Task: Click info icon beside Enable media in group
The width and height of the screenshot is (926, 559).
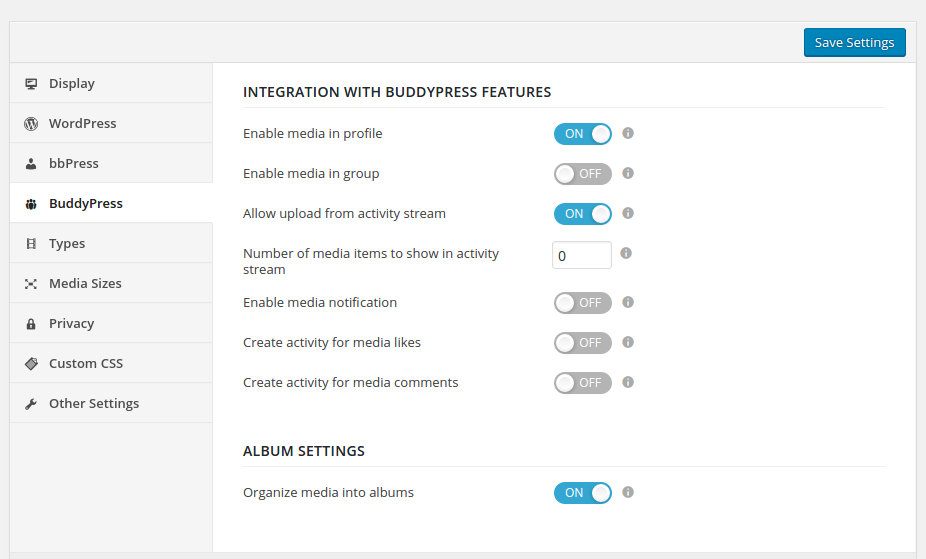Action: [x=628, y=173]
